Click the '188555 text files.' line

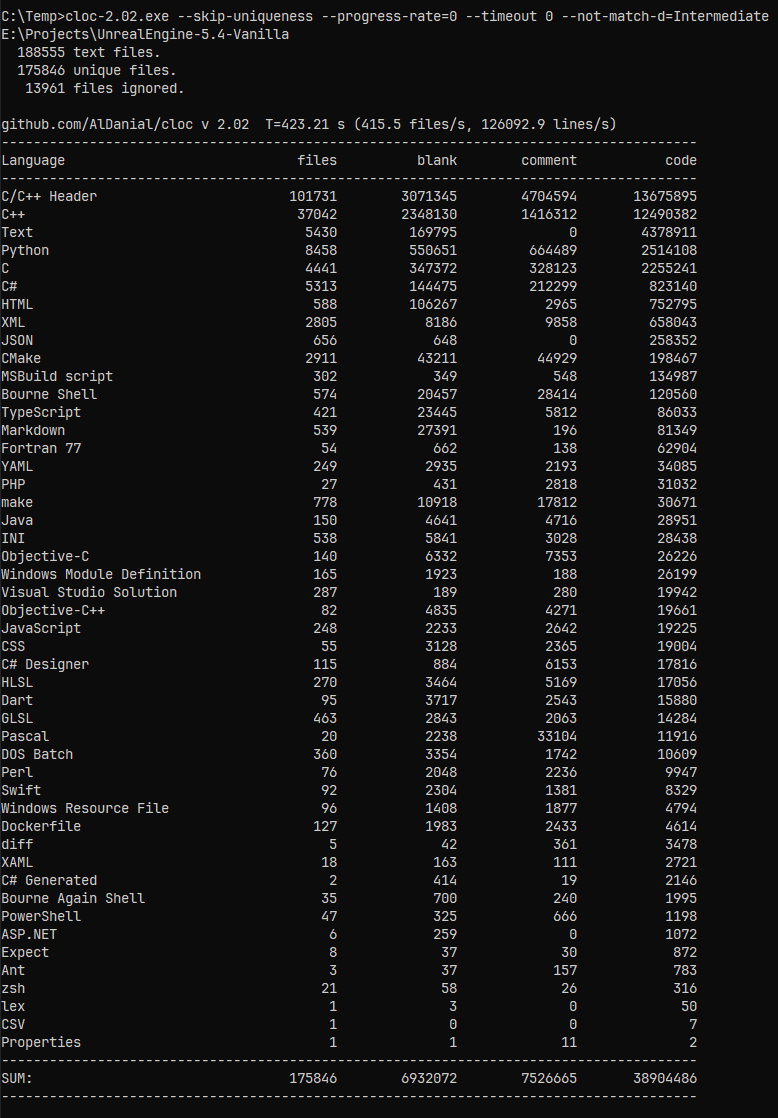[x=89, y=52]
